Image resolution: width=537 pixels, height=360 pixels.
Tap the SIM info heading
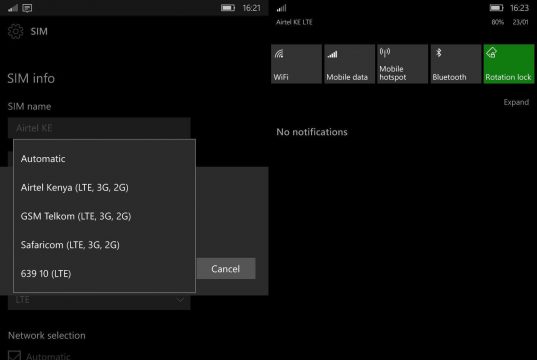[x=31, y=78]
